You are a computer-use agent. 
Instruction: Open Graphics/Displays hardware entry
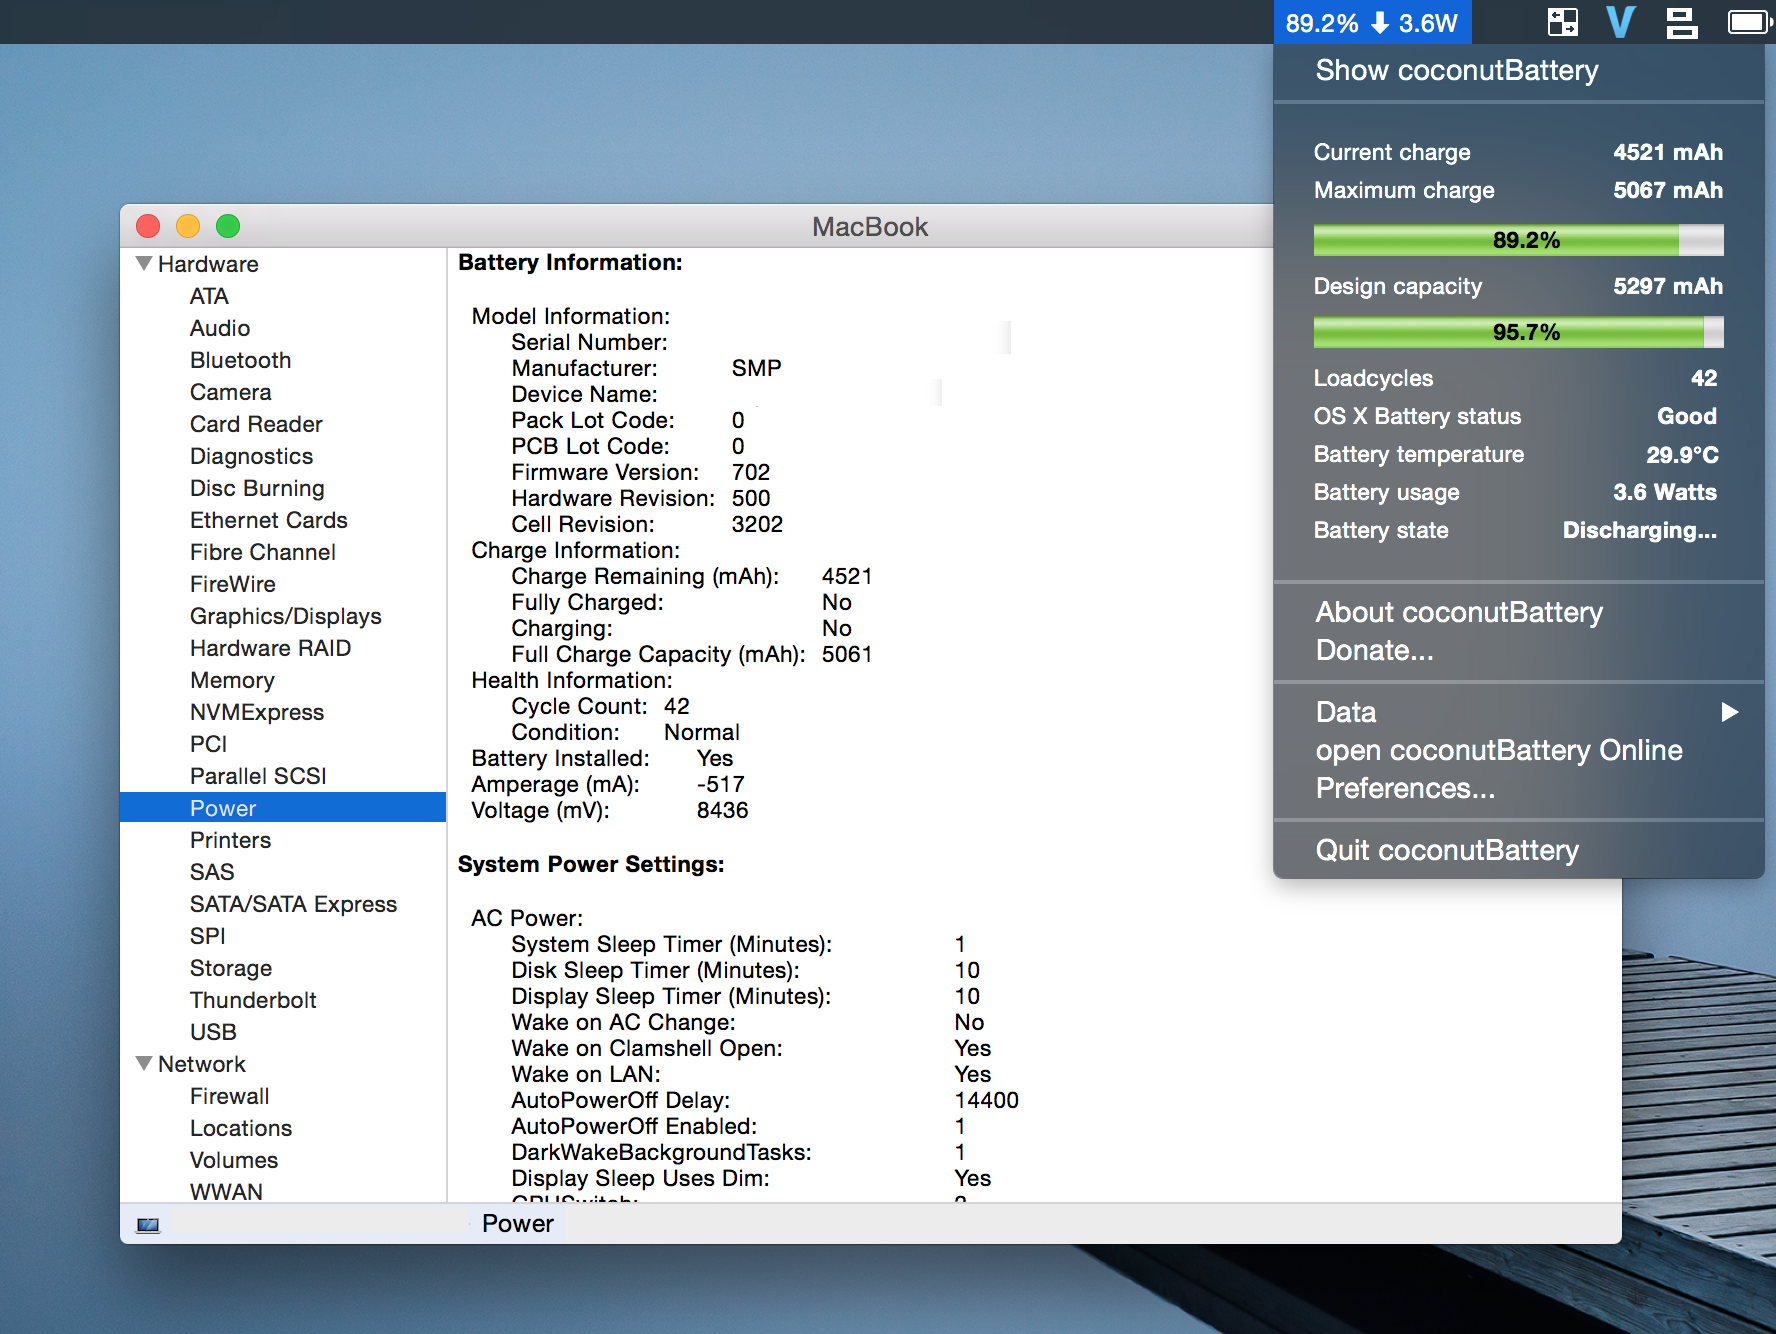click(x=286, y=616)
